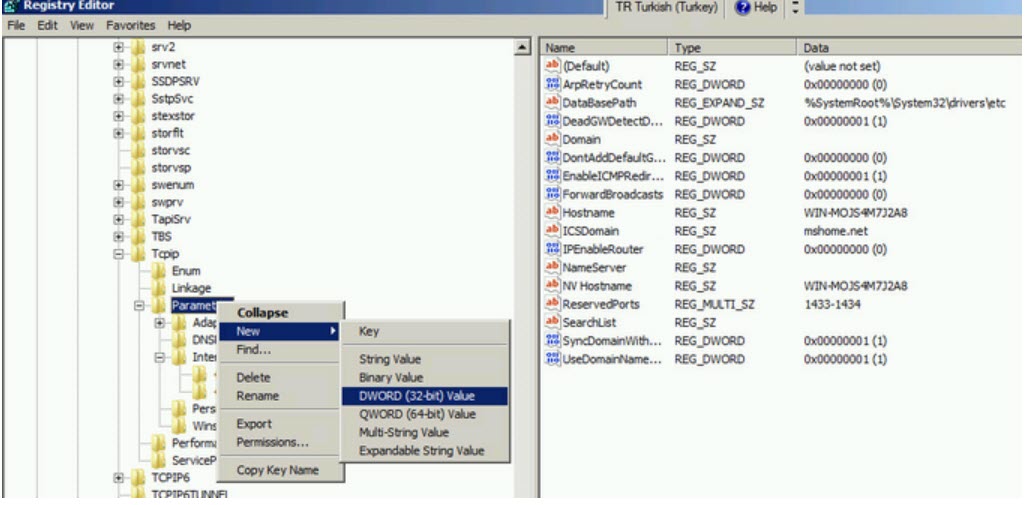
Task: Click the tree pane scroll up arrow
Action: (x=521, y=48)
